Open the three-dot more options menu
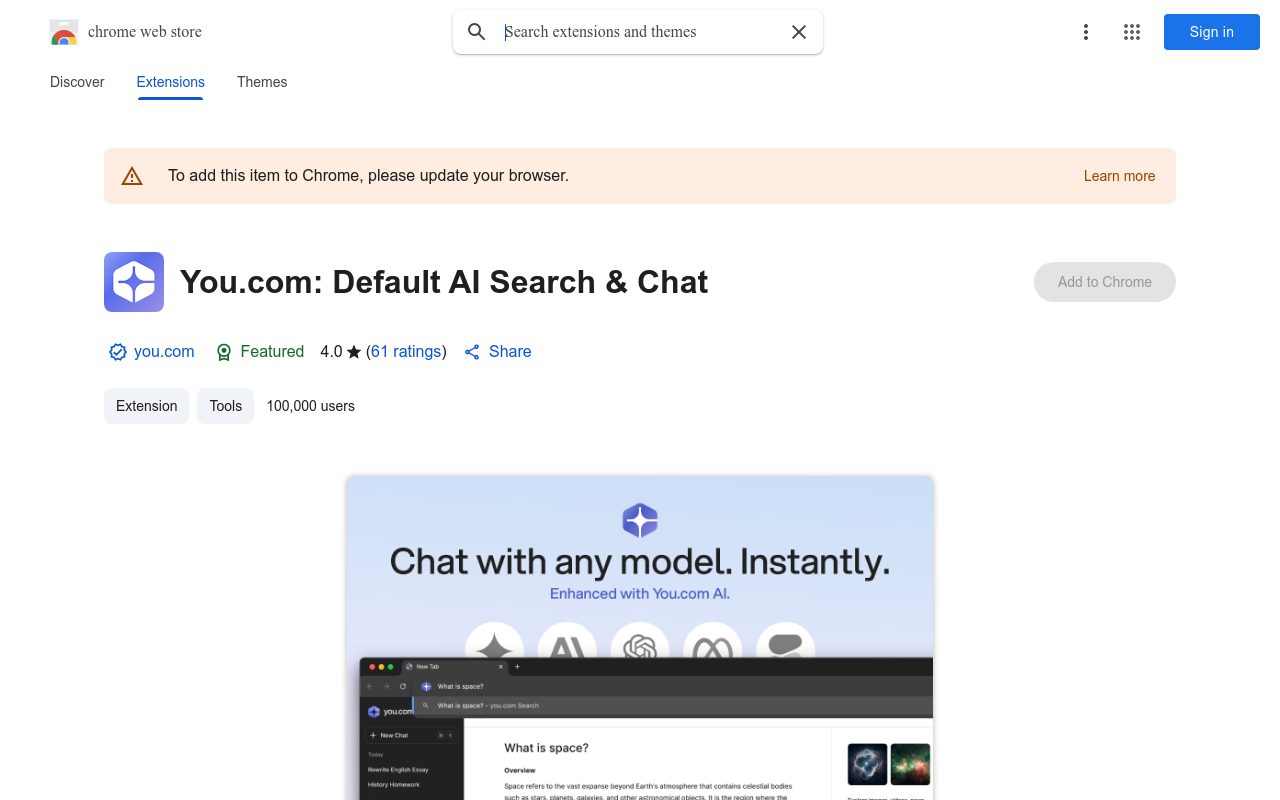1280x800 pixels. 1086,32
